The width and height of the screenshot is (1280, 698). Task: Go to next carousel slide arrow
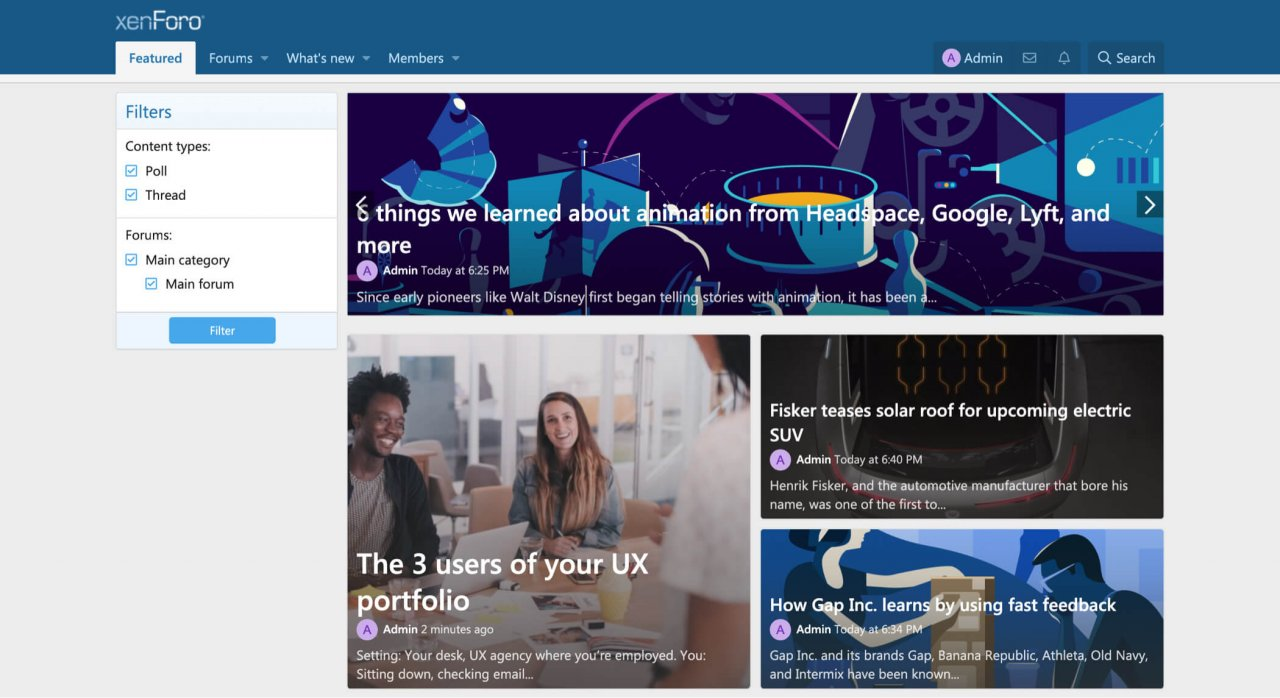(1149, 205)
